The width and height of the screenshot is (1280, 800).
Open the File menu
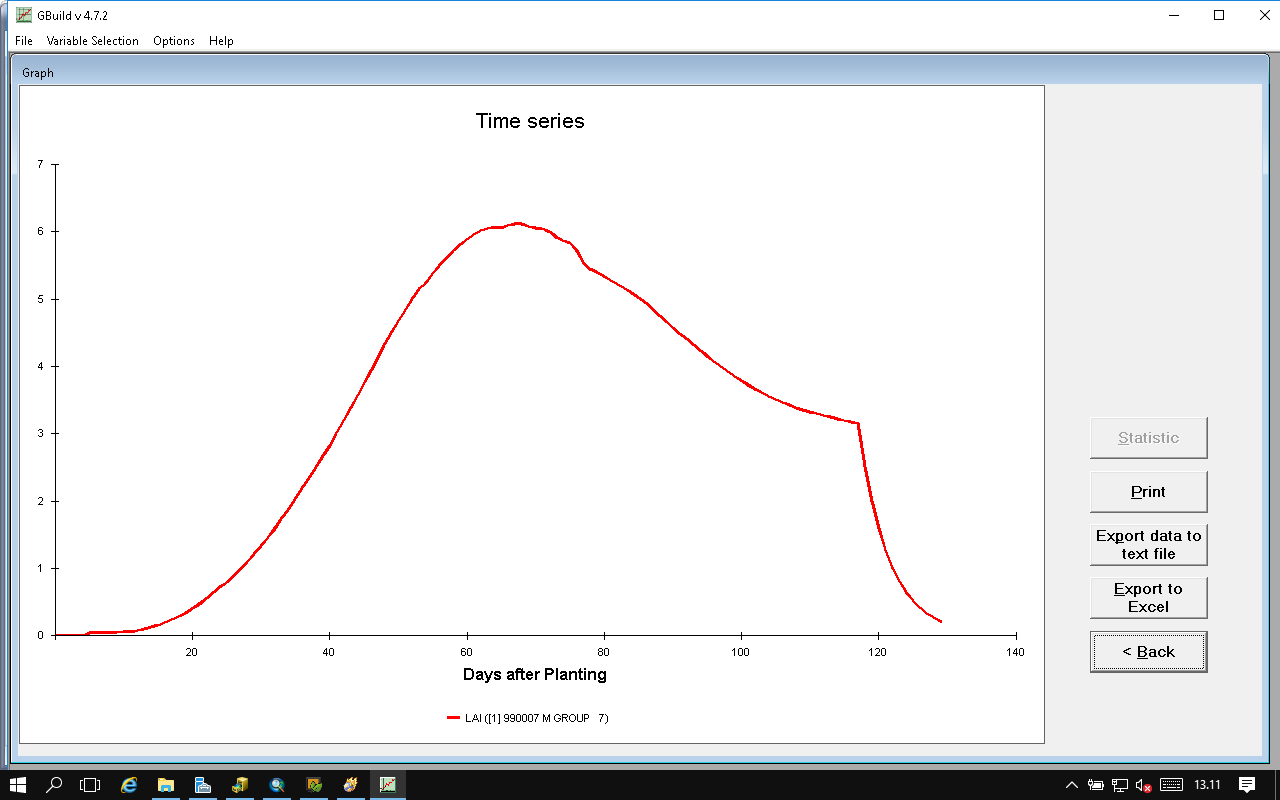click(x=24, y=41)
